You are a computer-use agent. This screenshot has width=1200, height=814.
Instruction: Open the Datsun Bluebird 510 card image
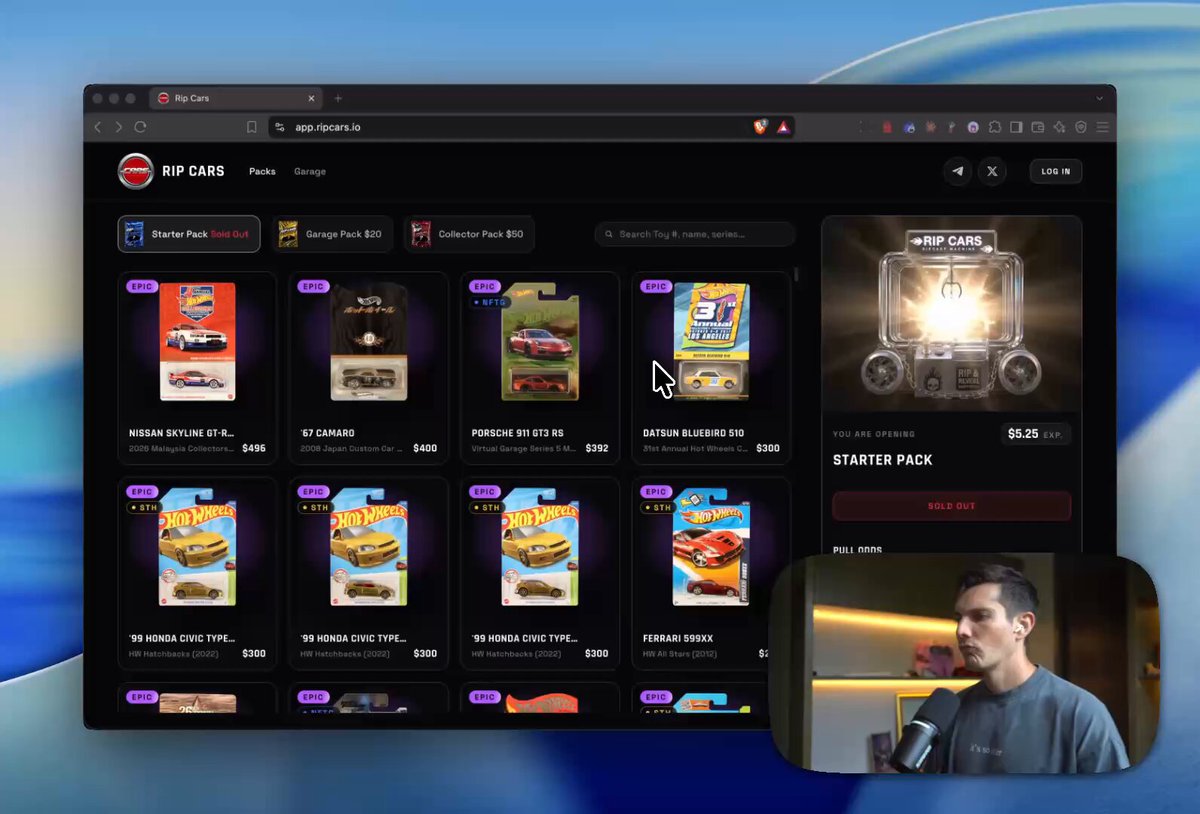coord(711,342)
